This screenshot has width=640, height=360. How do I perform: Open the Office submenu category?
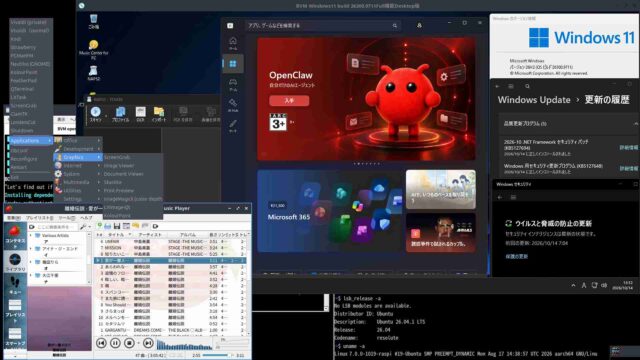(x=78, y=140)
